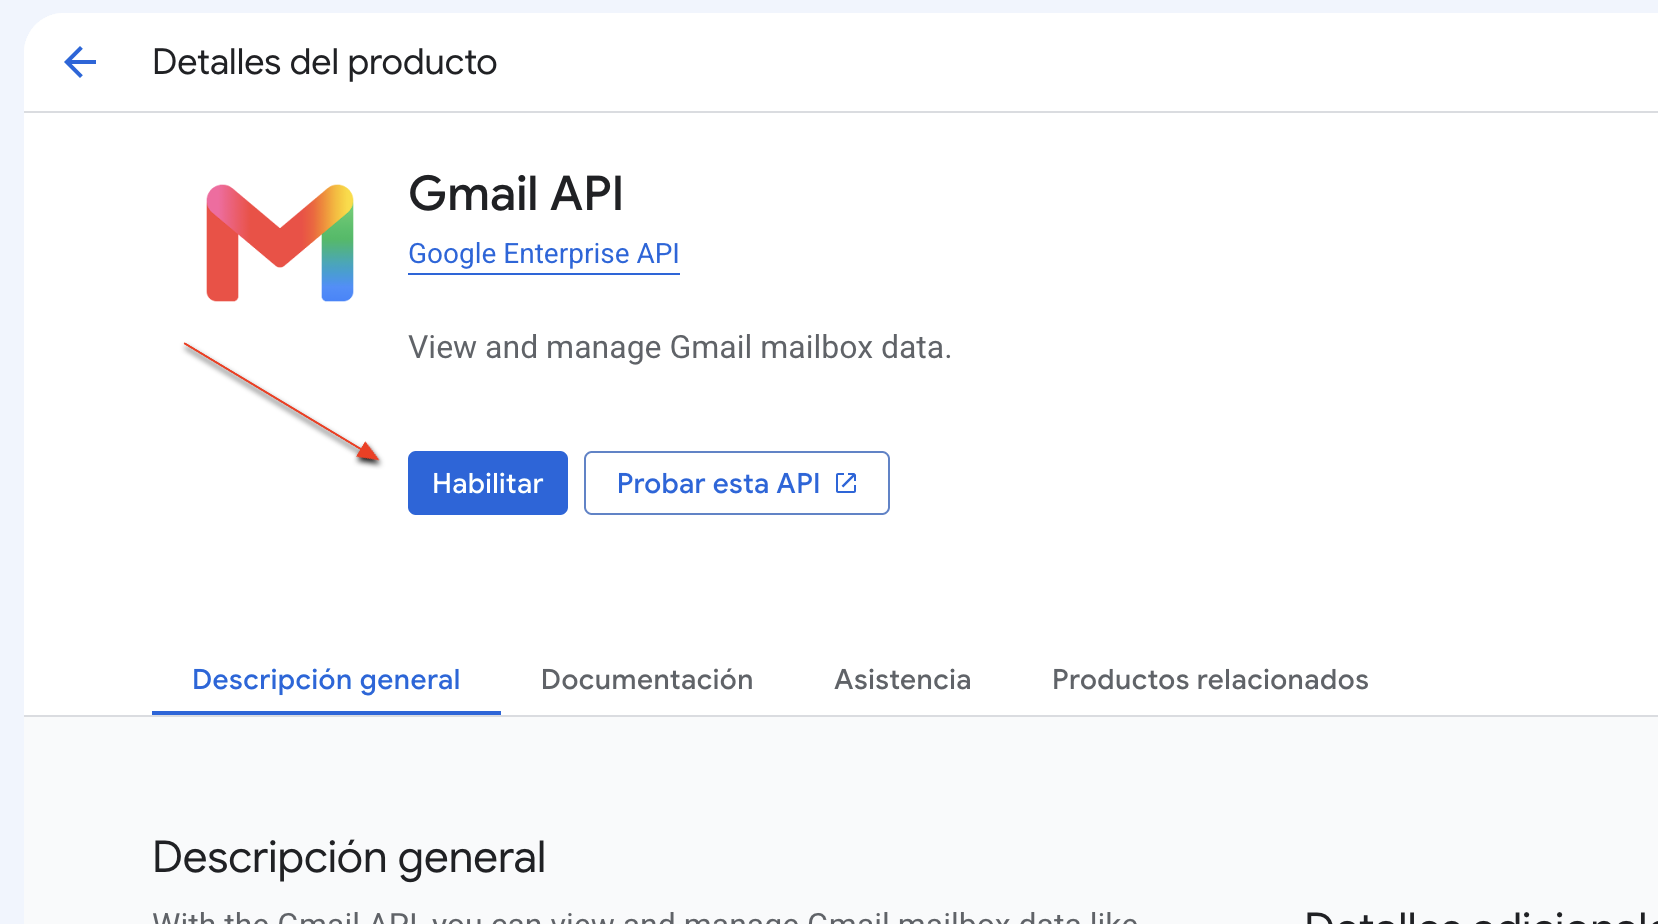This screenshot has height=924, width=1658.
Task: Click the Descripción general section heading
Action: [349, 858]
